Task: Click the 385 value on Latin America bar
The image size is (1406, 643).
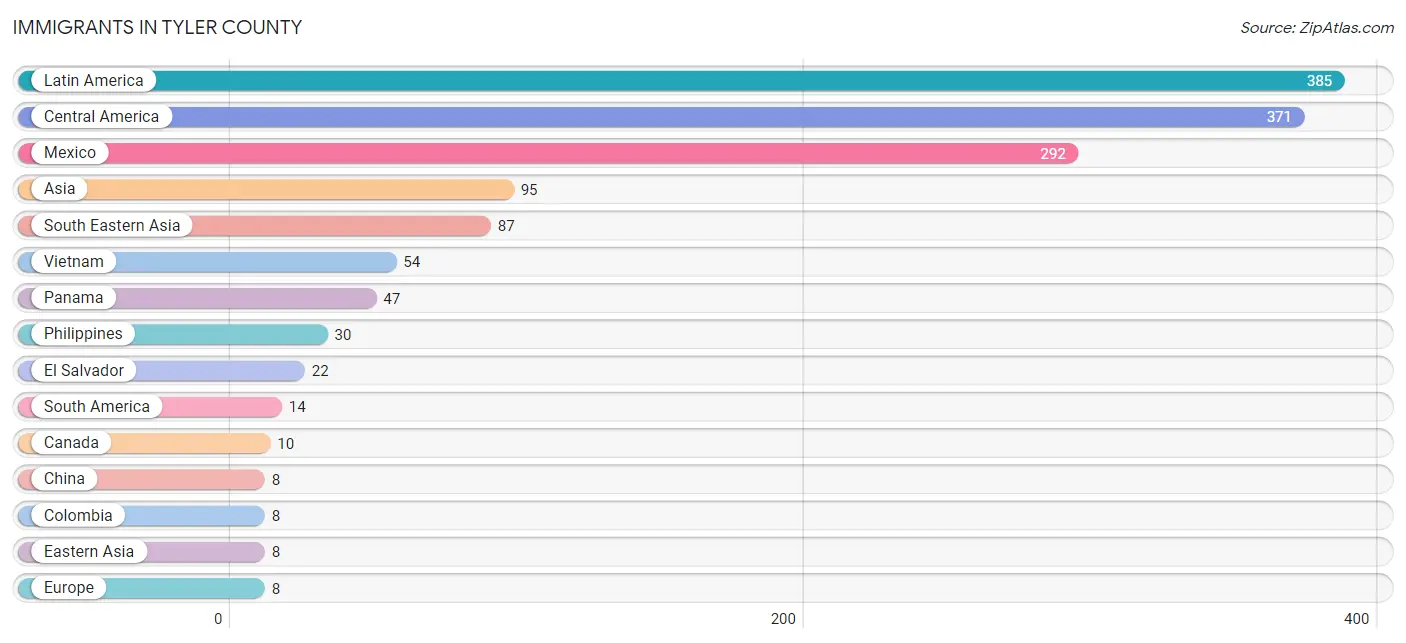Action: pos(1319,81)
